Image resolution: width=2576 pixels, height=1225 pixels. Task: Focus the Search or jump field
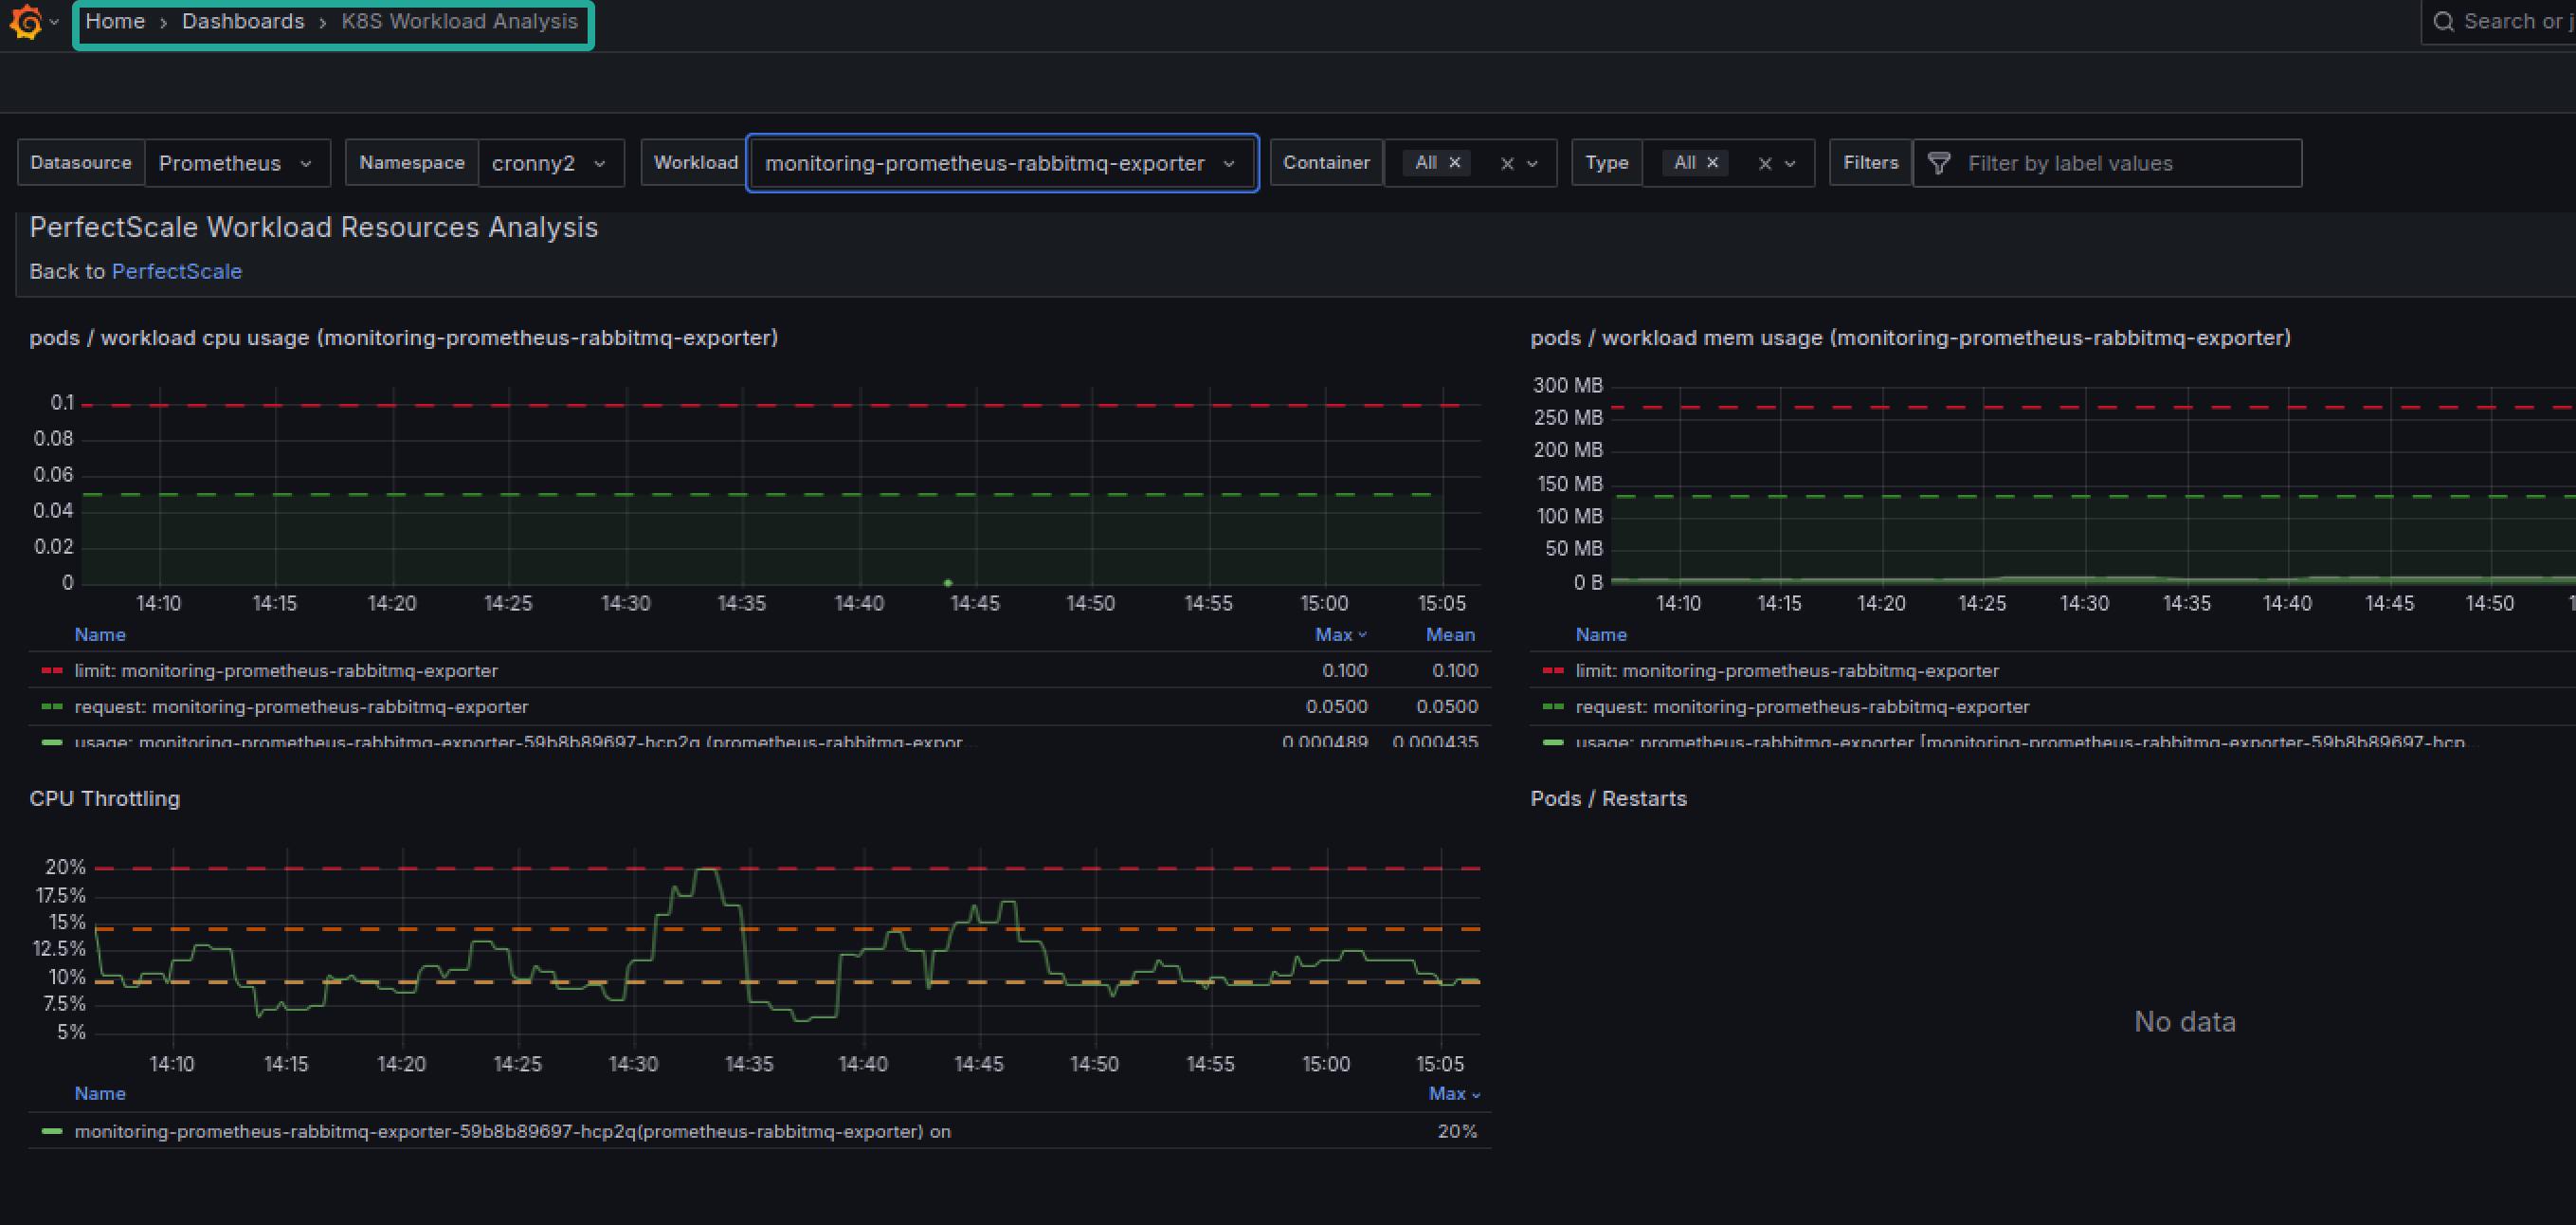tap(2498, 22)
